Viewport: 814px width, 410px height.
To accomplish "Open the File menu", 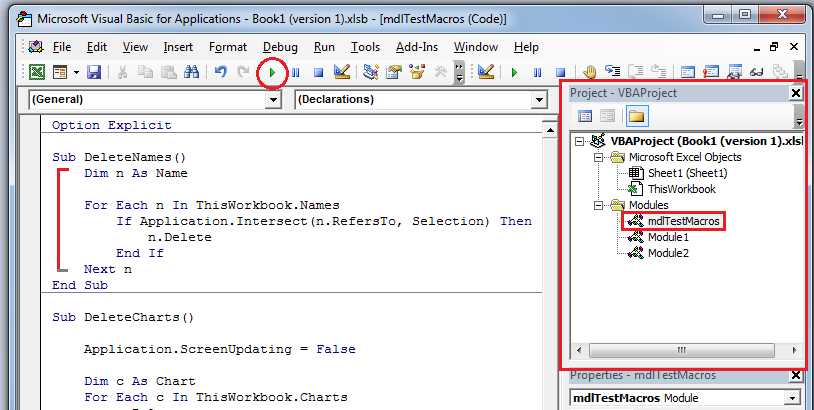I will [x=62, y=47].
